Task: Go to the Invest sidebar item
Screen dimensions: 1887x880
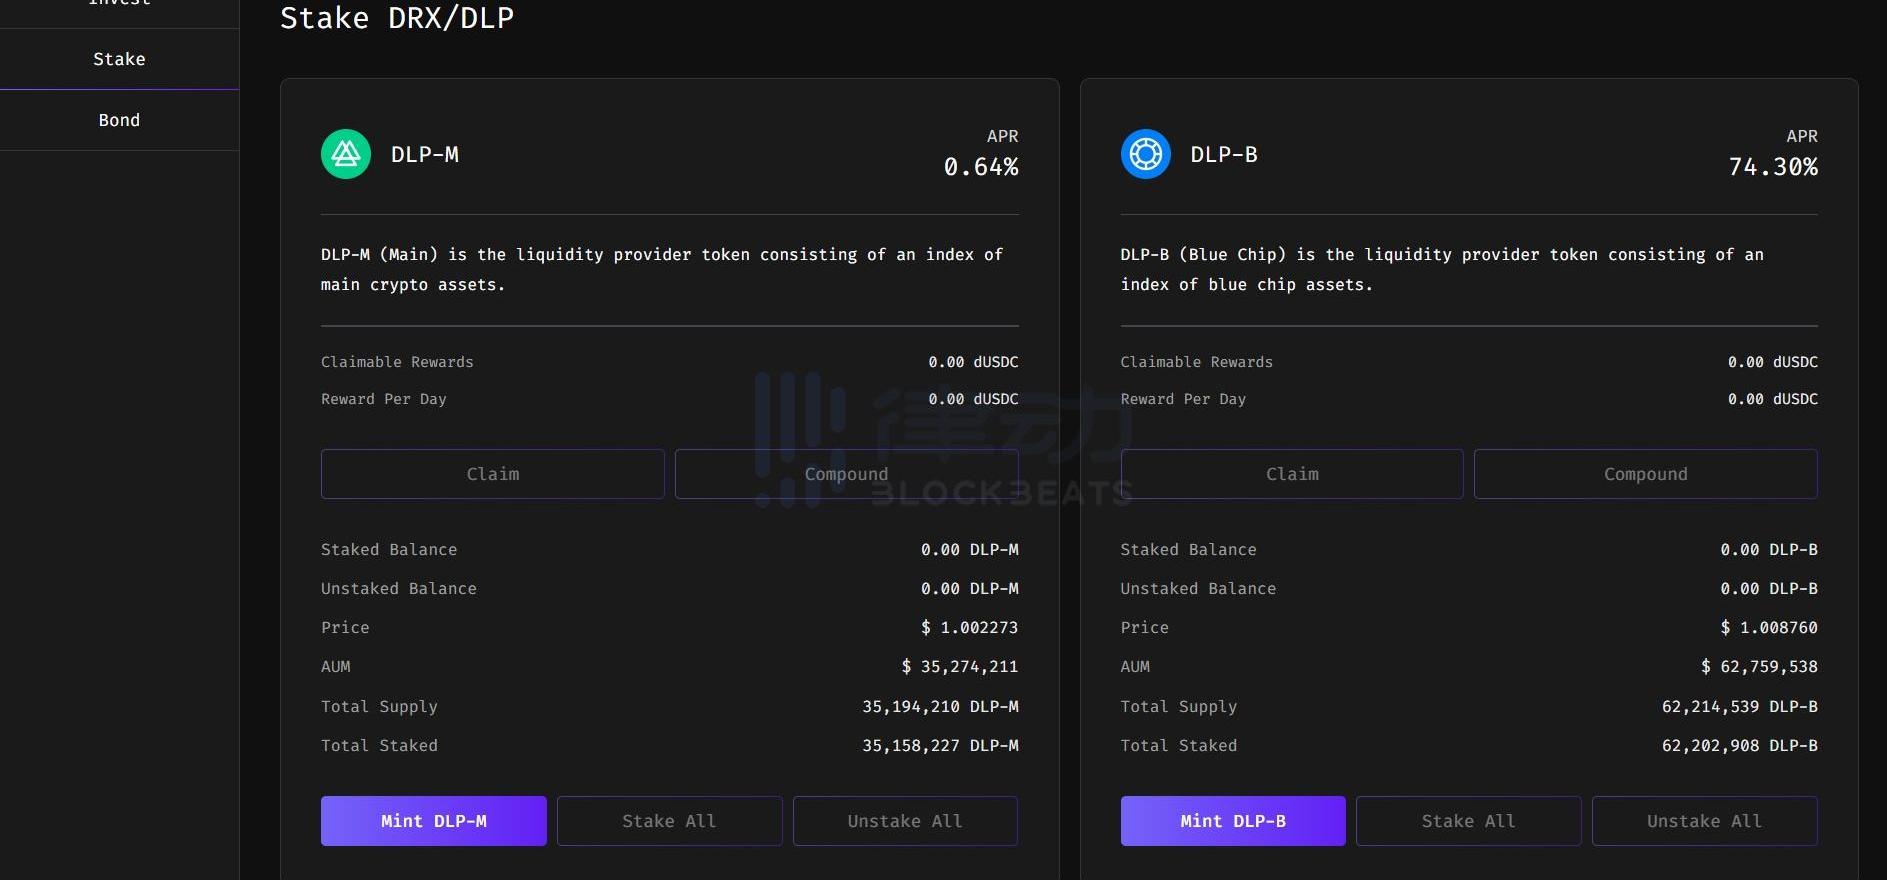Action: [119, 4]
